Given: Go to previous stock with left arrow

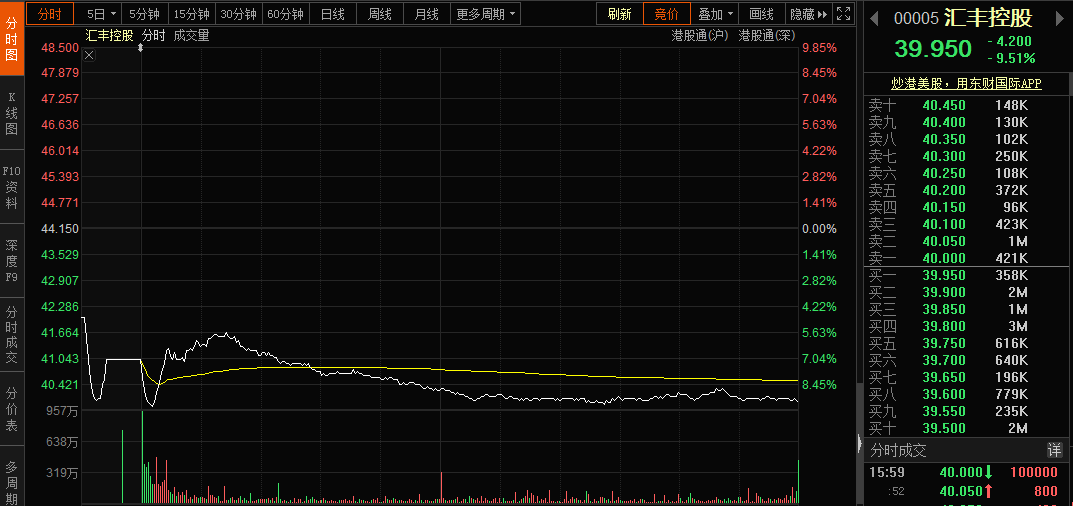Looking at the screenshot, I should tap(874, 18).
